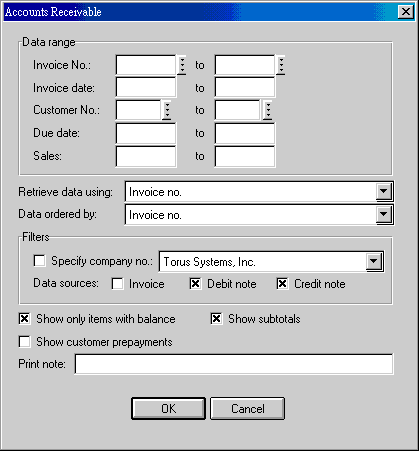The image size is (419, 451).
Task: Click OK to confirm the report
Action: (168, 408)
